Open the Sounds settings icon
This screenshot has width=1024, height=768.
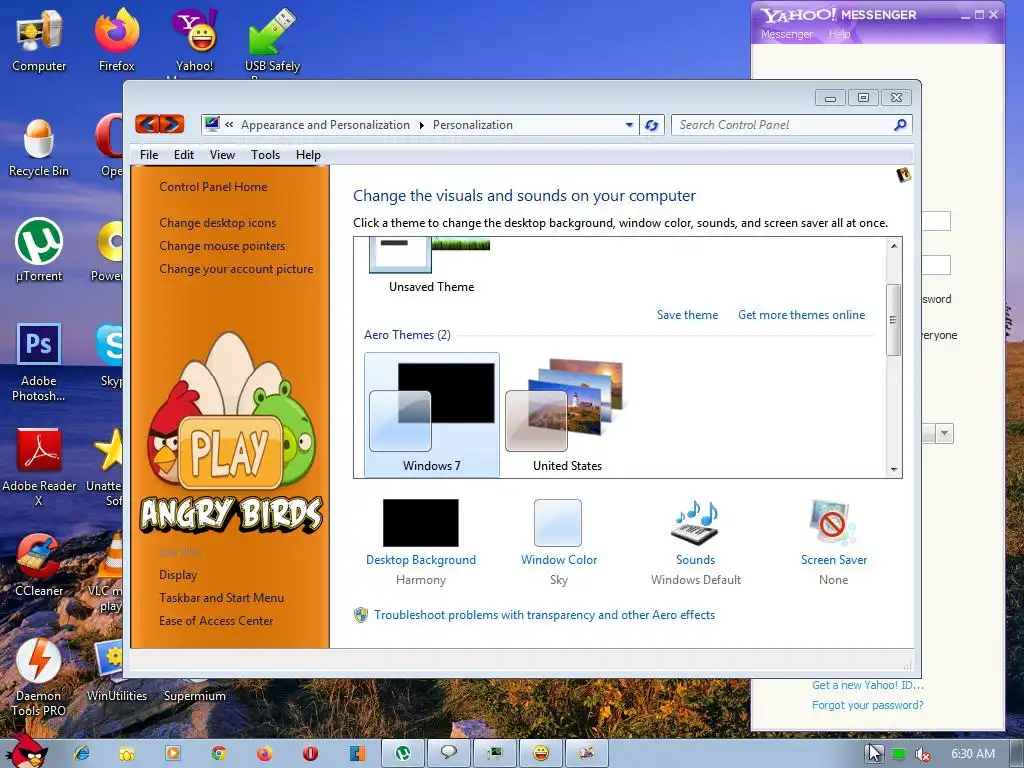696,522
